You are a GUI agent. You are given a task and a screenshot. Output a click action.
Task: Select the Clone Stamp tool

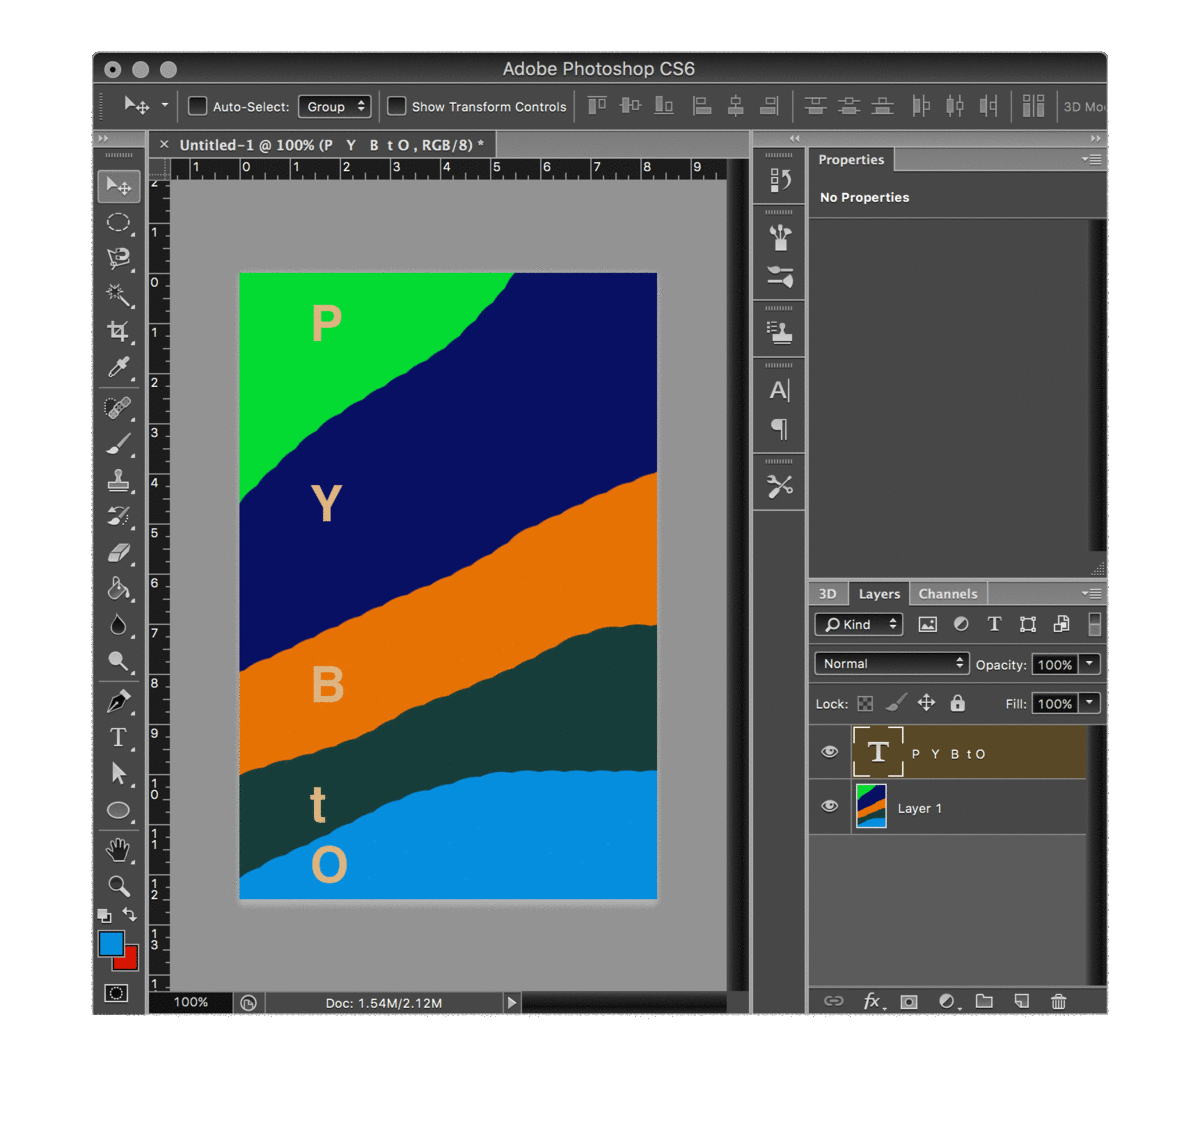point(119,480)
